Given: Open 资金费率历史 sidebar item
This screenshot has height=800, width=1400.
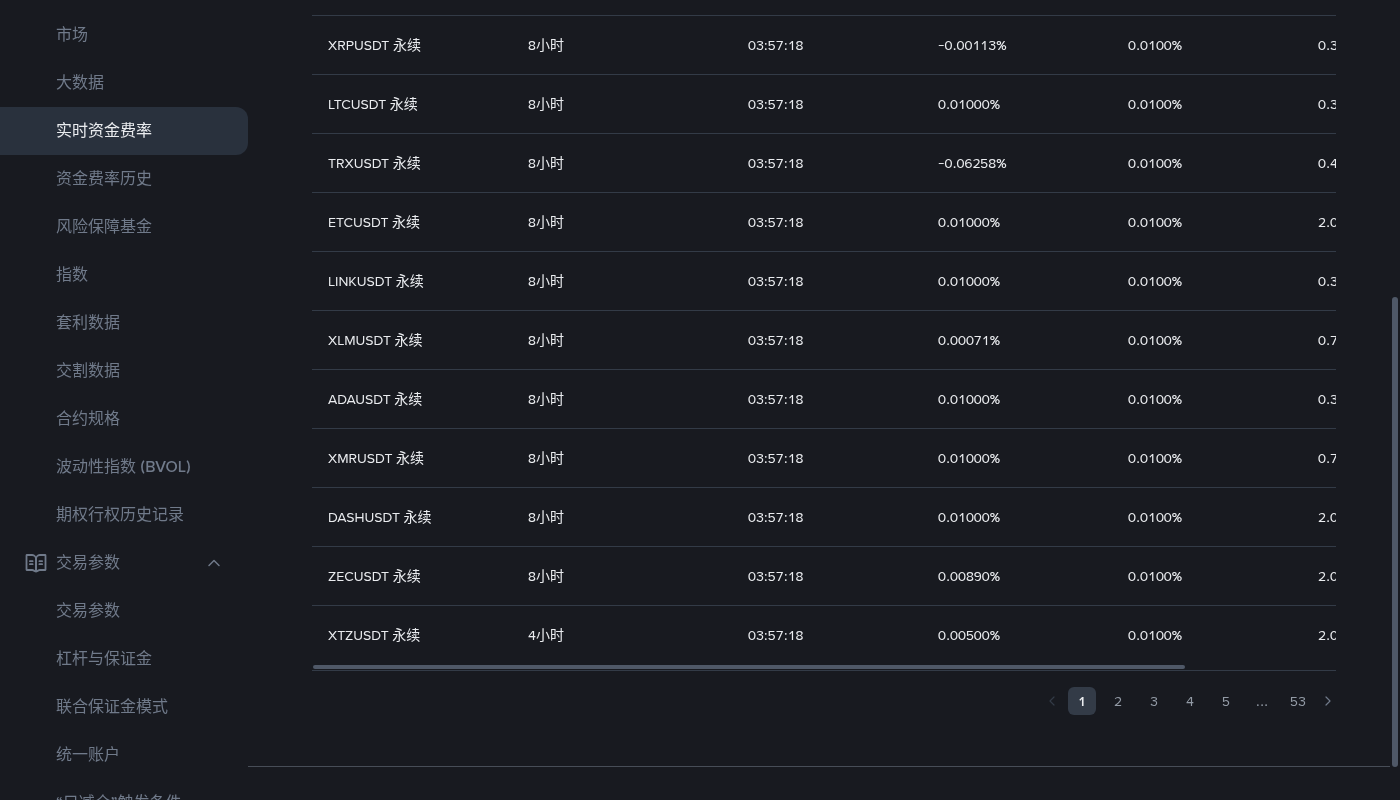Looking at the screenshot, I should tap(104, 178).
